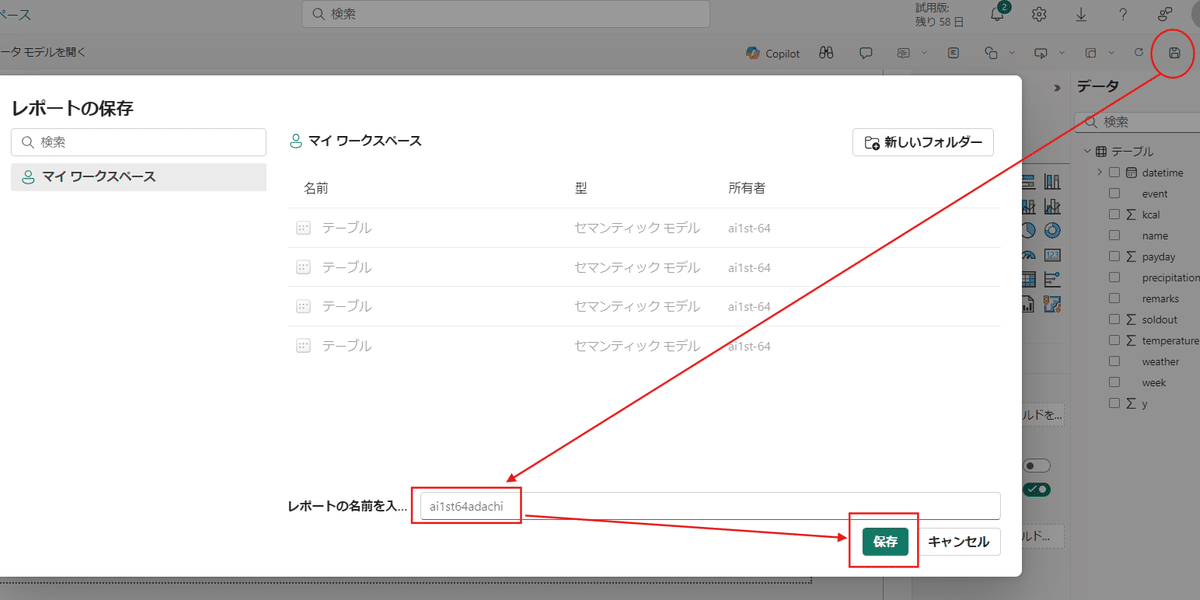The image size is (1200, 600).
Task: Click the save icon in the report toolbar
Action: tap(1175, 53)
